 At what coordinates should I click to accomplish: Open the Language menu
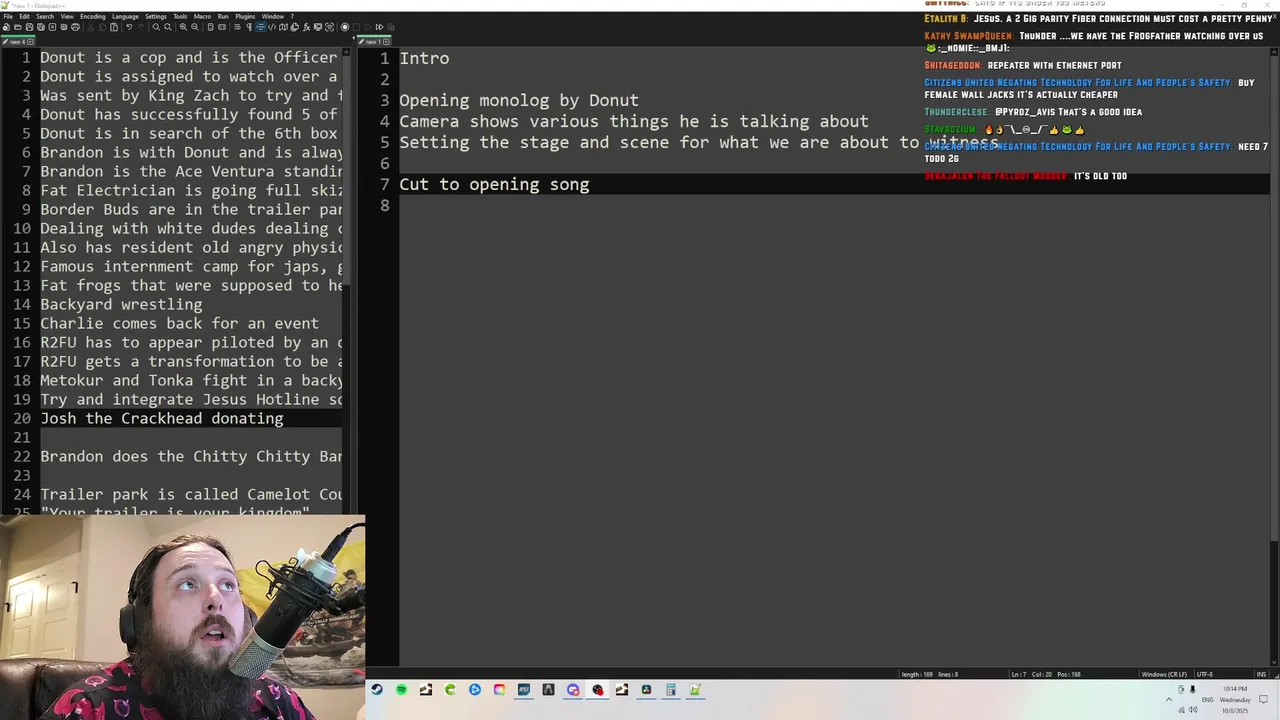[x=125, y=16]
